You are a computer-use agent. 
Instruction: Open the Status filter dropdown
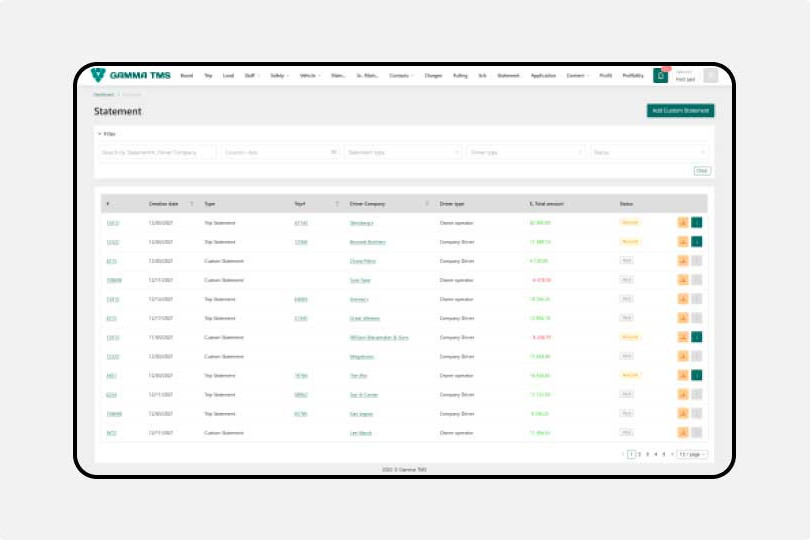pyautogui.click(x=648, y=152)
